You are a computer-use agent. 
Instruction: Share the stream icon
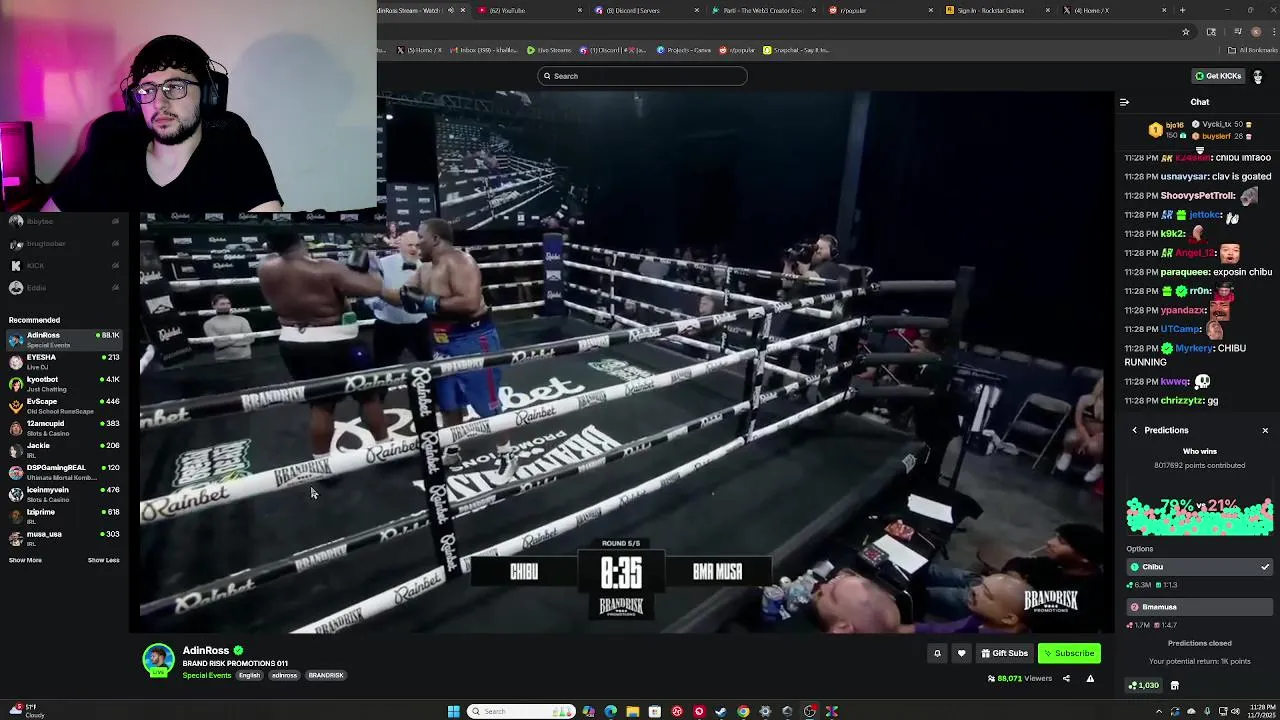tap(1066, 679)
